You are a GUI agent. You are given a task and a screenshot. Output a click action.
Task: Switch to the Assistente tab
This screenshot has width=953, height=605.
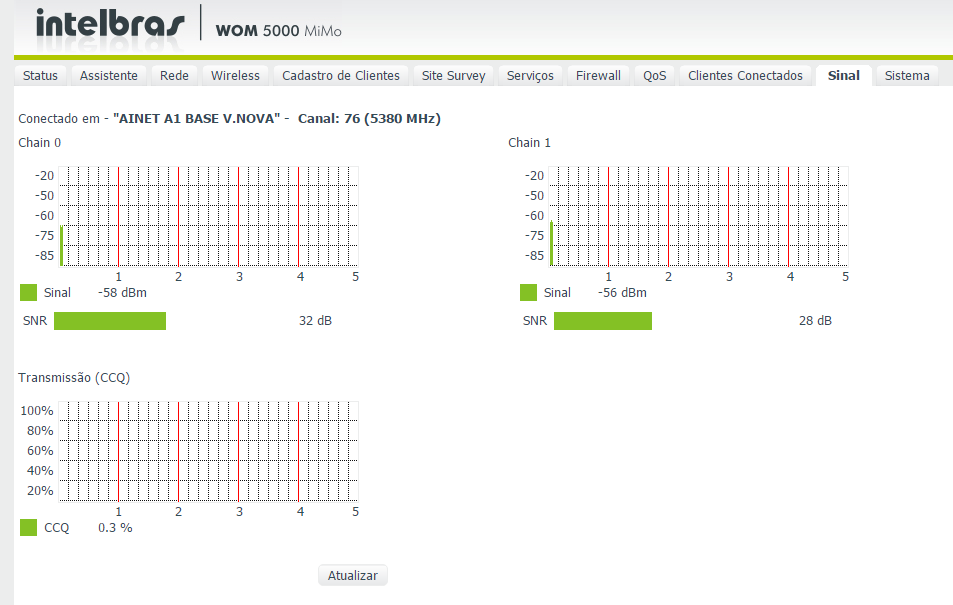tap(109, 75)
